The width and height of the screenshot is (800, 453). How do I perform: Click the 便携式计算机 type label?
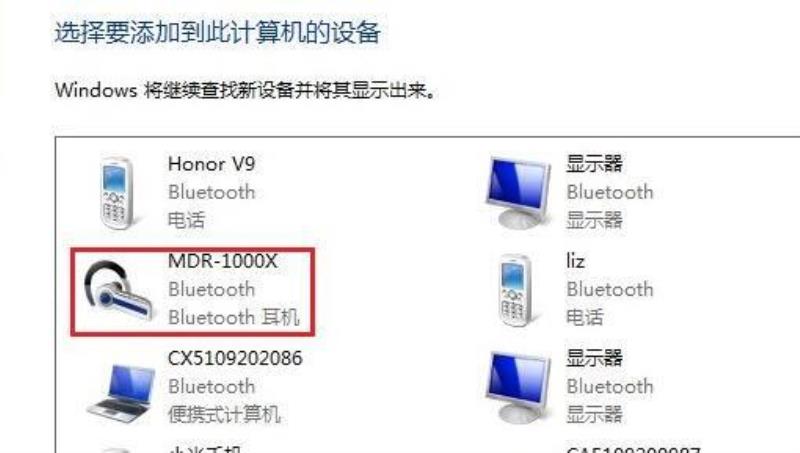pos(224,414)
